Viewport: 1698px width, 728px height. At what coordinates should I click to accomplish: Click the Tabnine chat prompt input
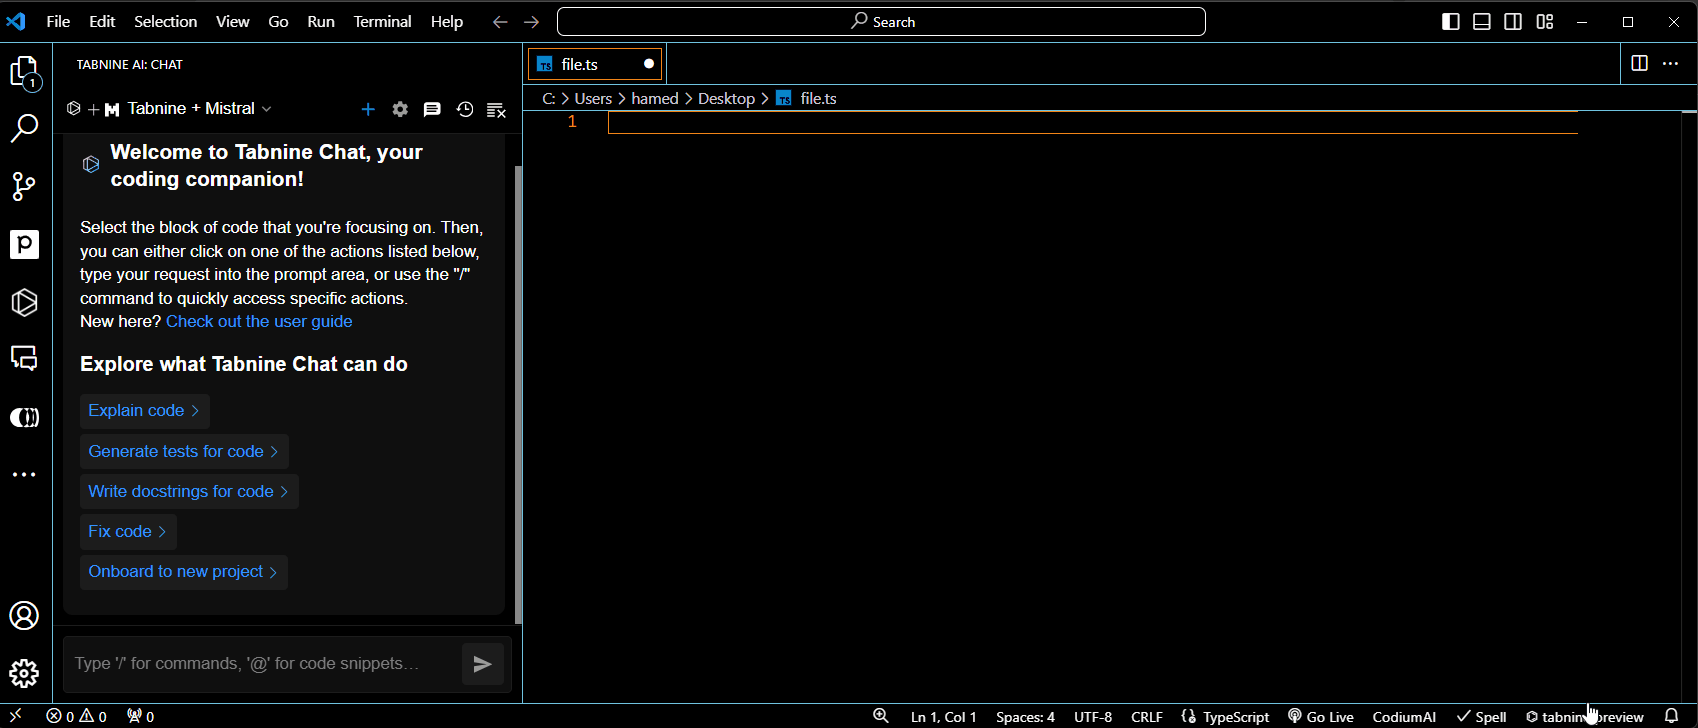262,664
